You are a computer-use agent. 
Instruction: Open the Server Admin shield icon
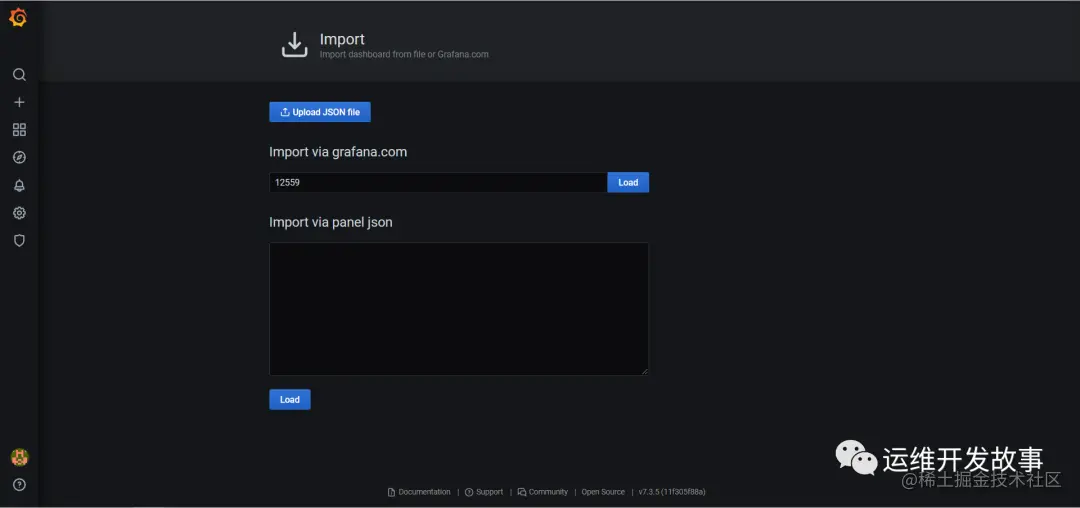pyautogui.click(x=19, y=240)
